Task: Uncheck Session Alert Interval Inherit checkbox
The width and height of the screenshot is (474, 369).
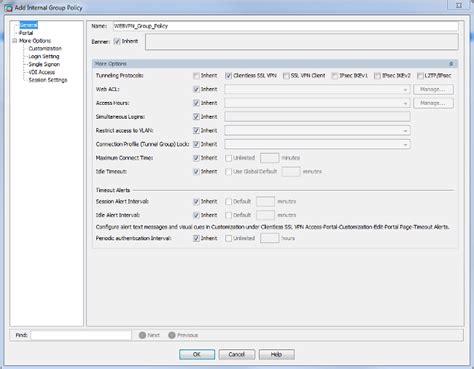Action: point(196,202)
